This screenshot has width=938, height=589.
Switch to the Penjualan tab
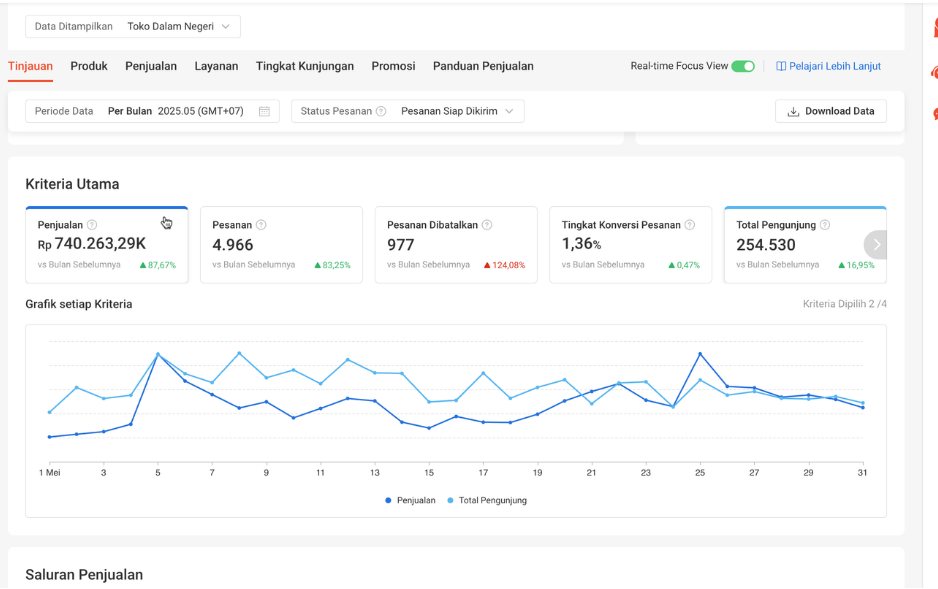(151, 66)
